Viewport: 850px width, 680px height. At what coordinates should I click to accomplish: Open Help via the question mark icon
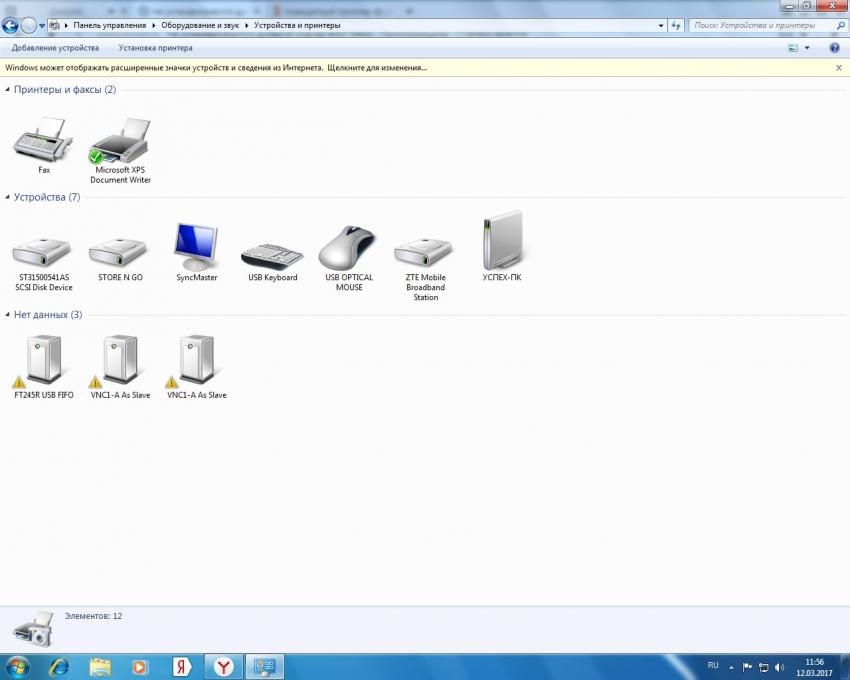pyautogui.click(x=834, y=48)
